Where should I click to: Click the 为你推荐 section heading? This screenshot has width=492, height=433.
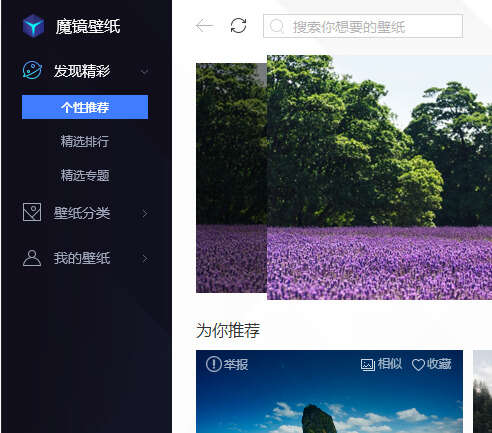pyautogui.click(x=228, y=330)
